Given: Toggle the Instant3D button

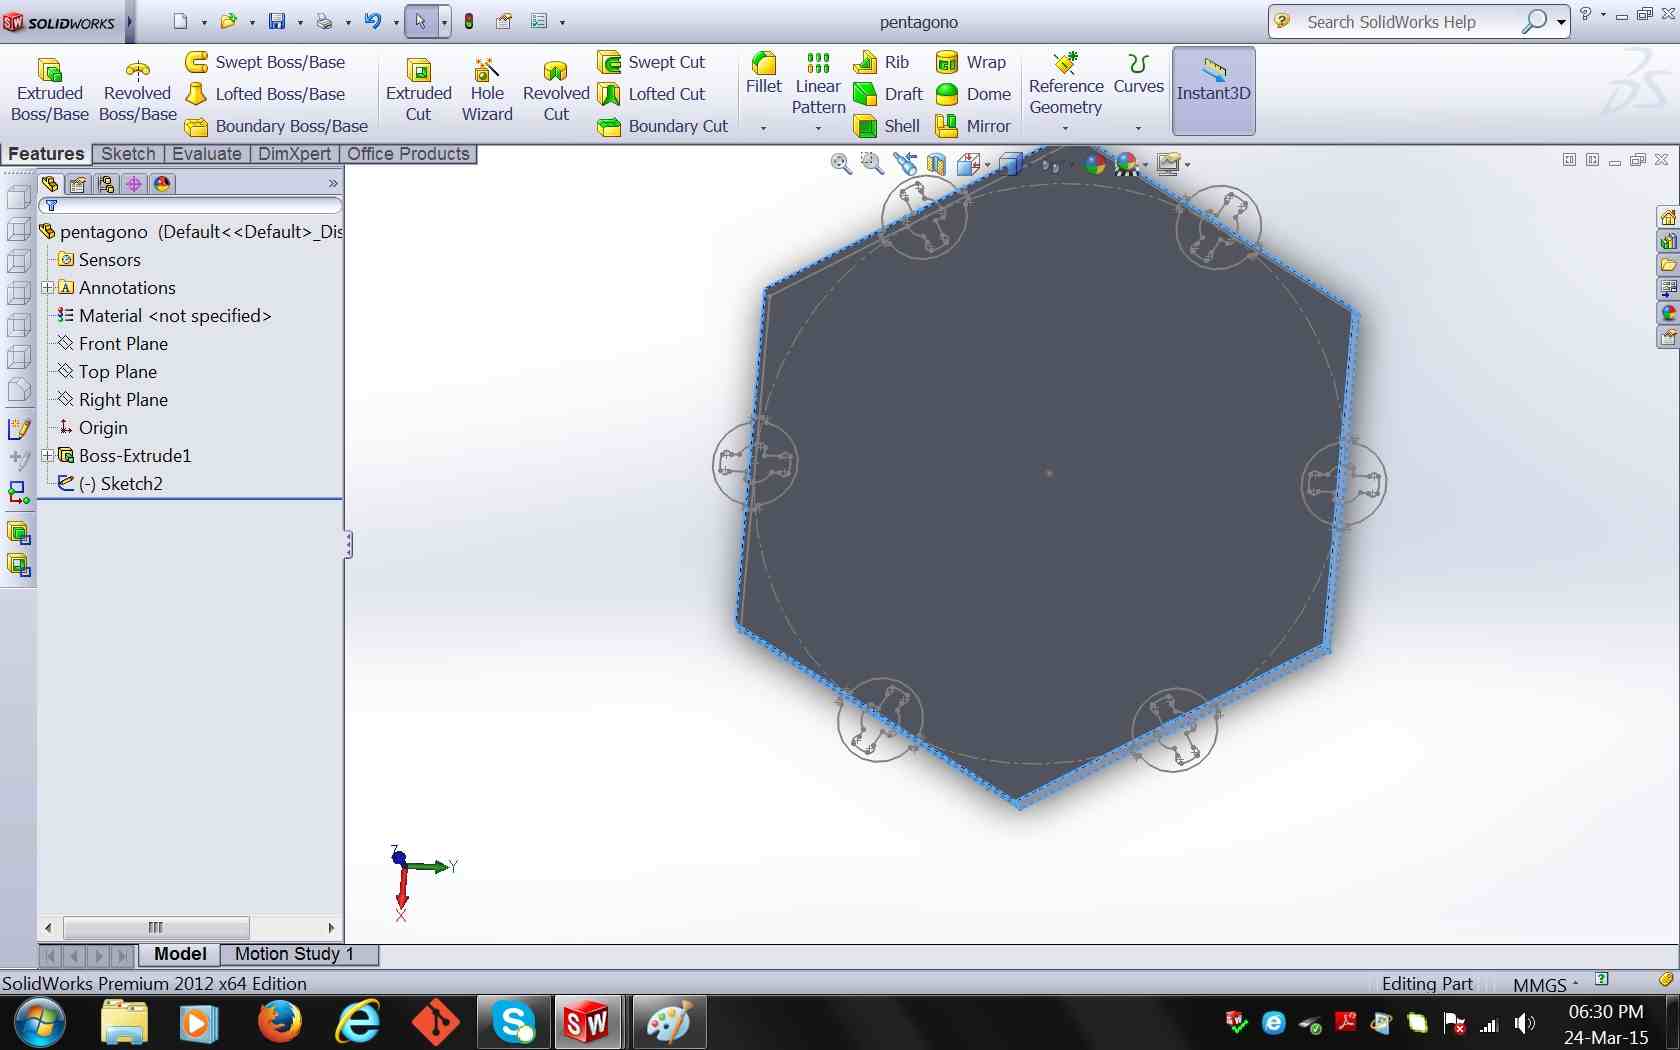Looking at the screenshot, I should click(1213, 90).
